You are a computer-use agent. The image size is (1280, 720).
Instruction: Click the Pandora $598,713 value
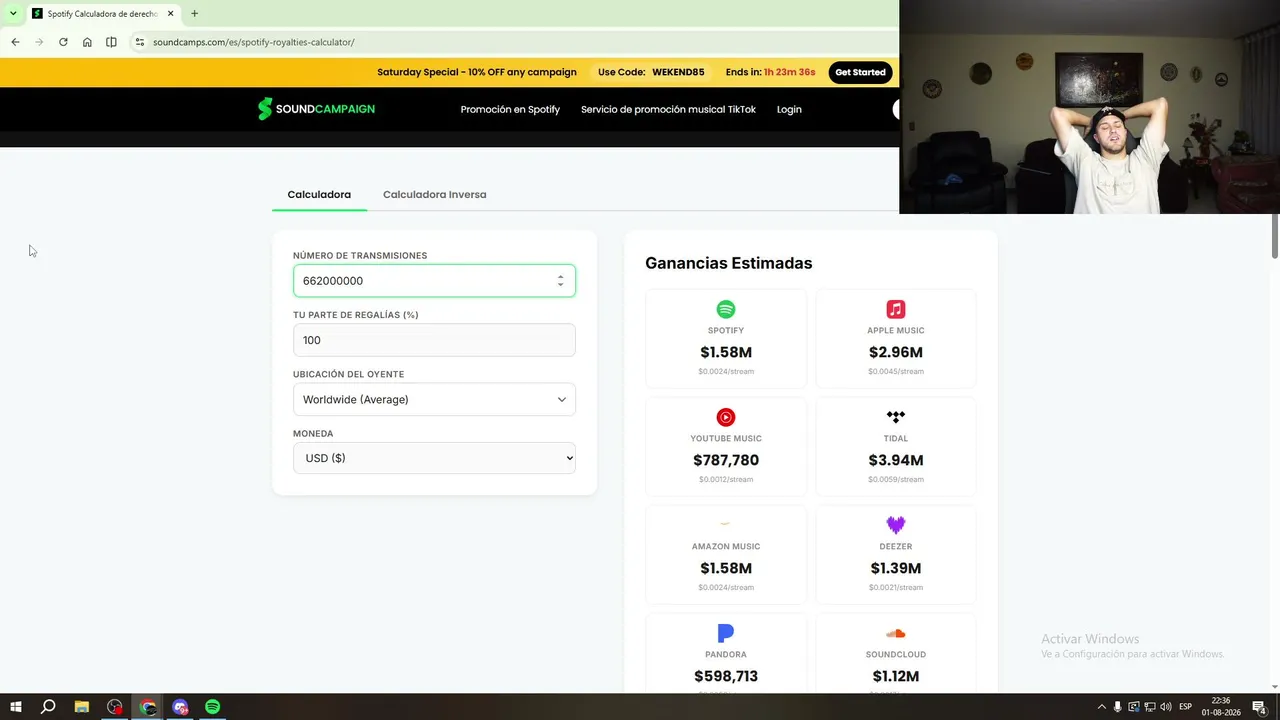tap(726, 676)
